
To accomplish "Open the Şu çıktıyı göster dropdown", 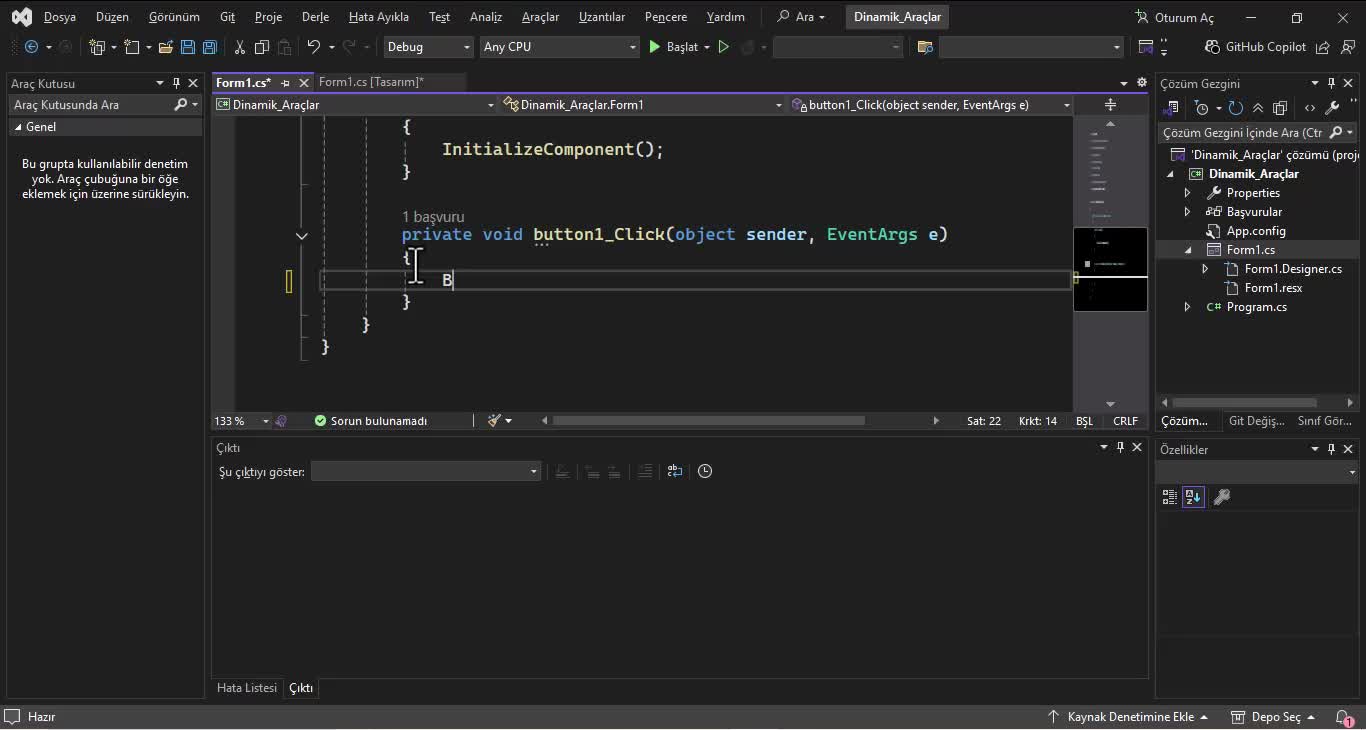I will tap(426, 471).
